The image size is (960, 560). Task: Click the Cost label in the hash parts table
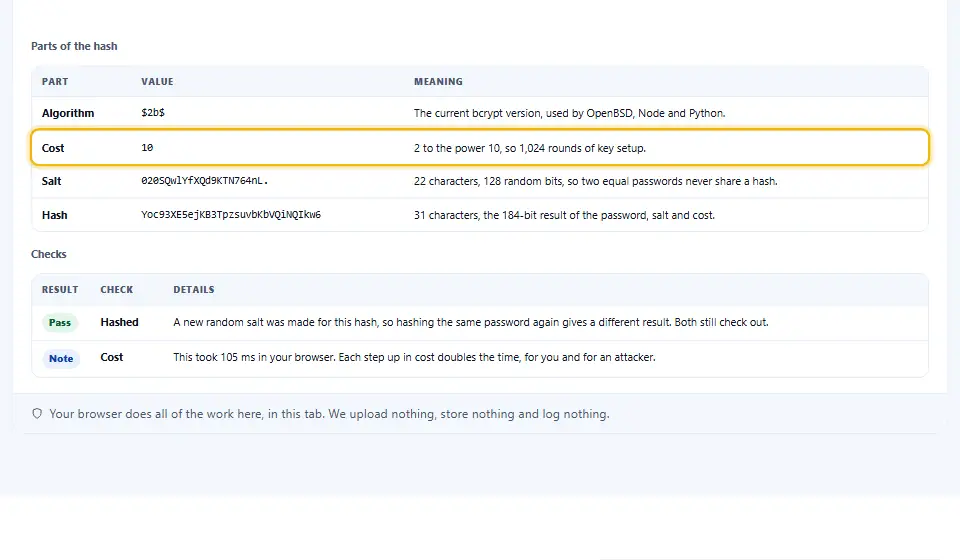53,147
